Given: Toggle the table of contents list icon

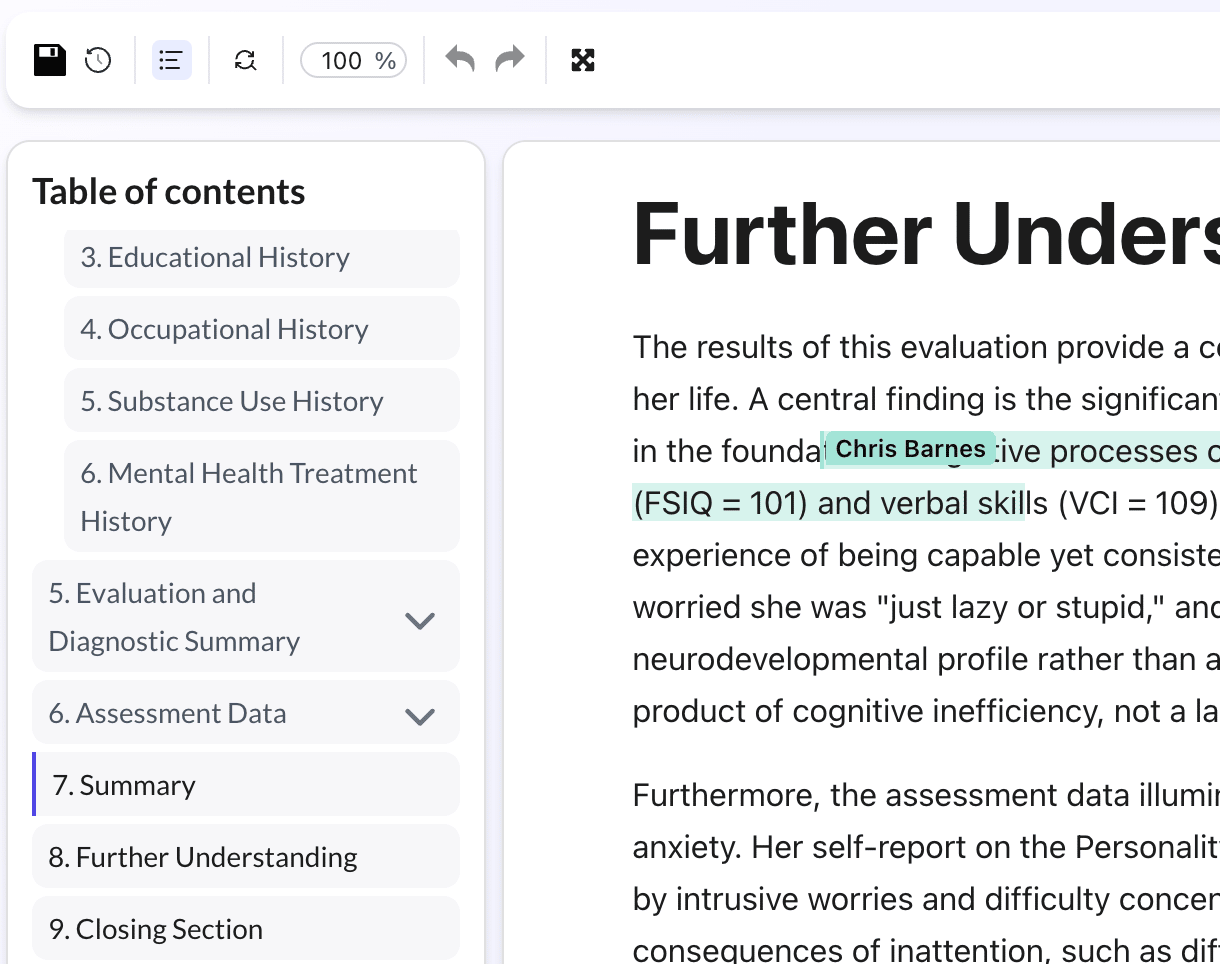Looking at the screenshot, I should (171, 60).
